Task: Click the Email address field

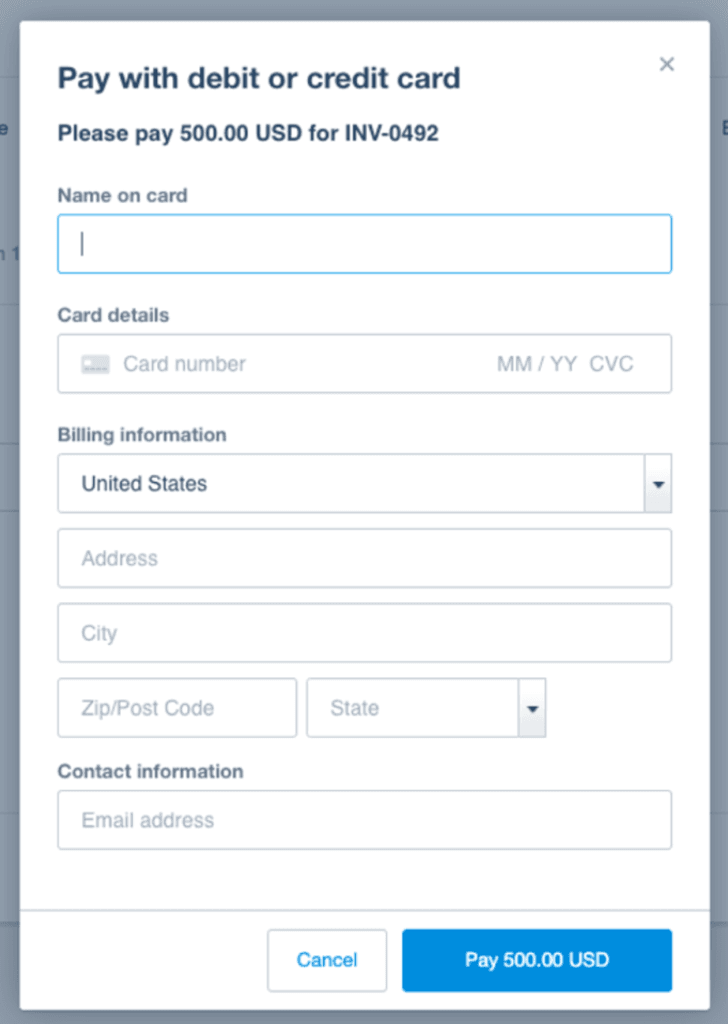Action: 364,820
